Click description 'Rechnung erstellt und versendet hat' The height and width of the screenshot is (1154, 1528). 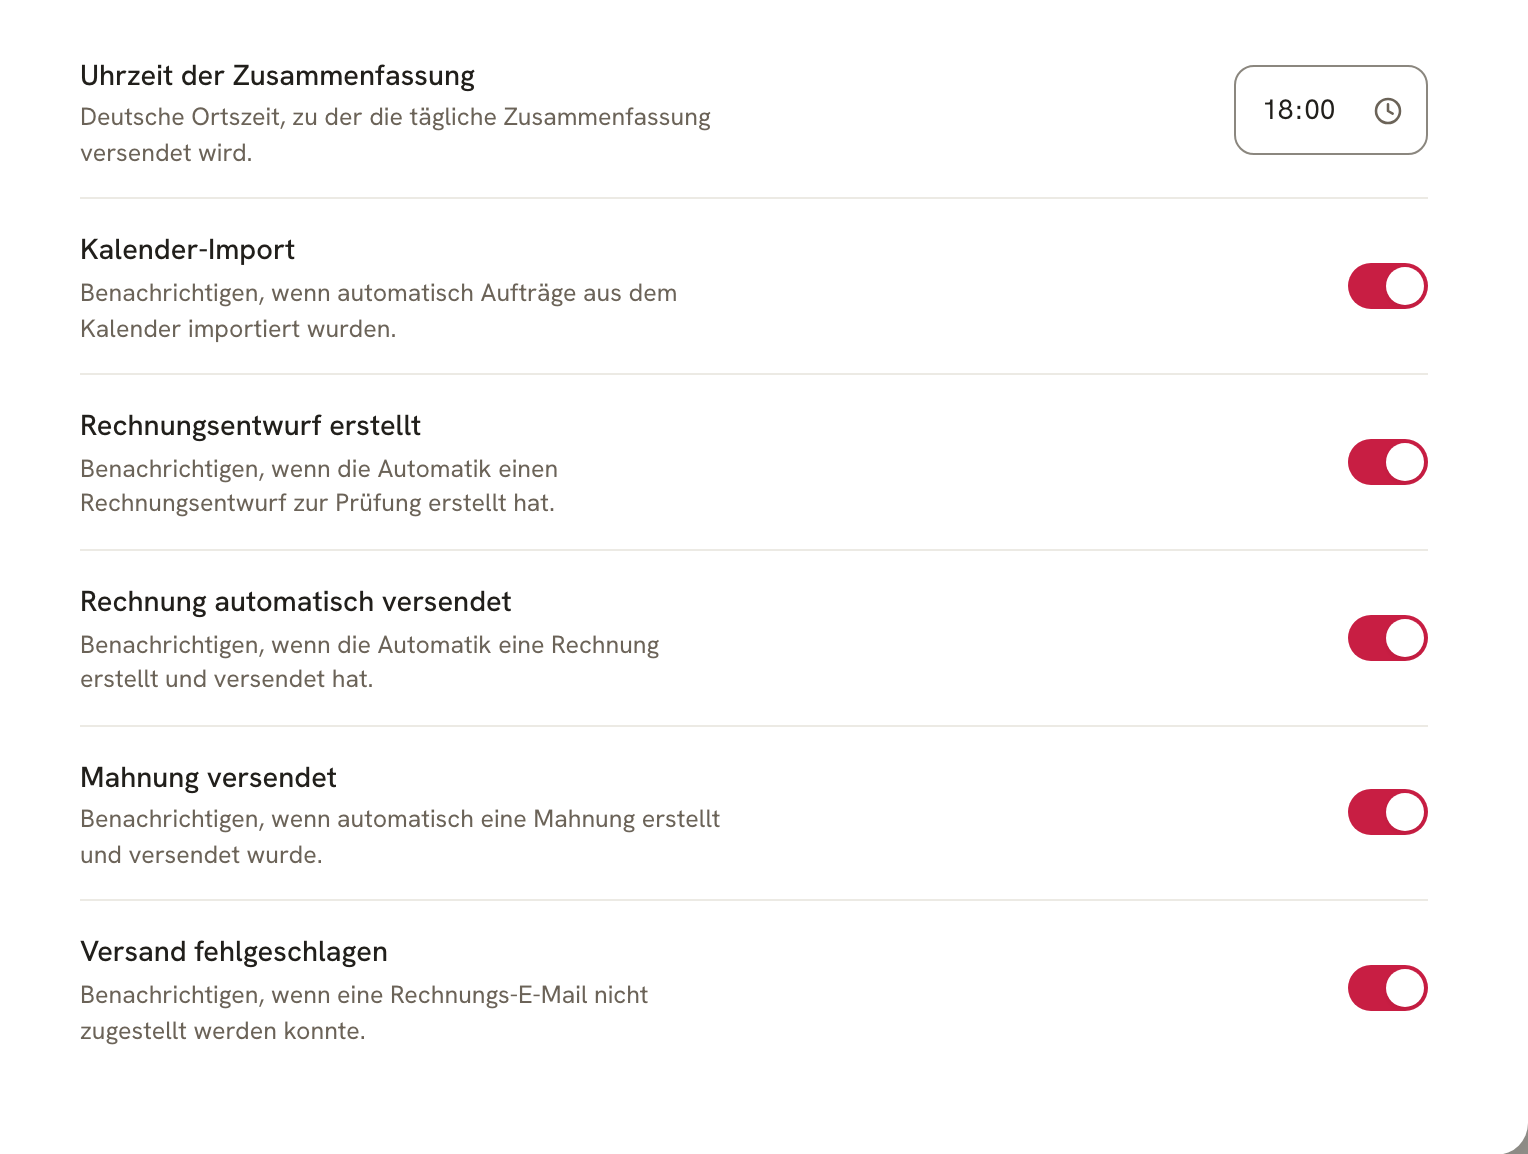(369, 662)
